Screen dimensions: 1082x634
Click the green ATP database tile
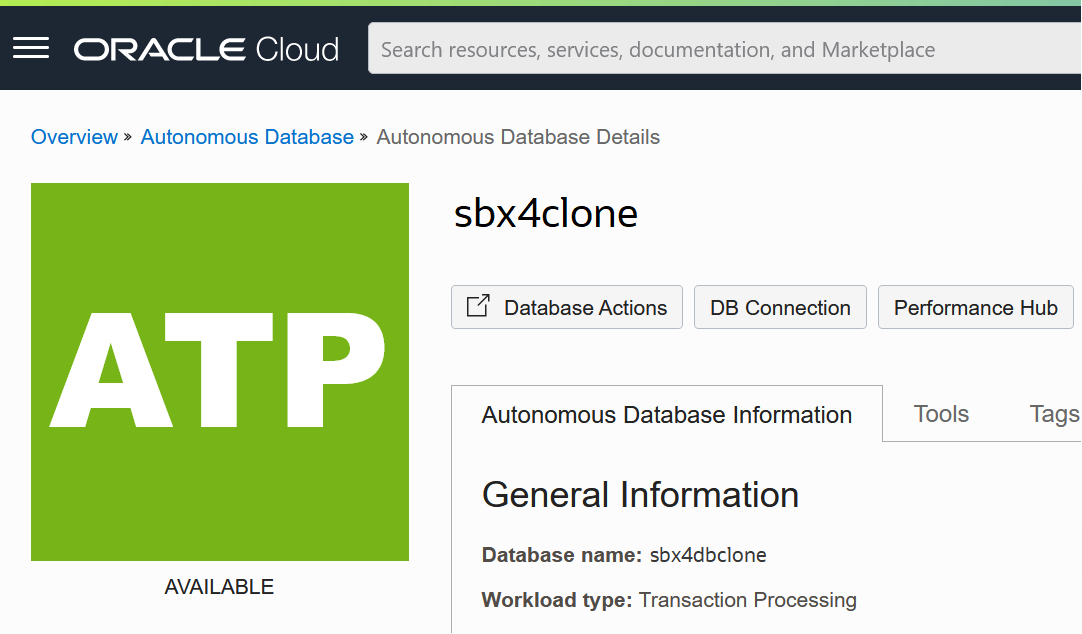tap(220, 371)
